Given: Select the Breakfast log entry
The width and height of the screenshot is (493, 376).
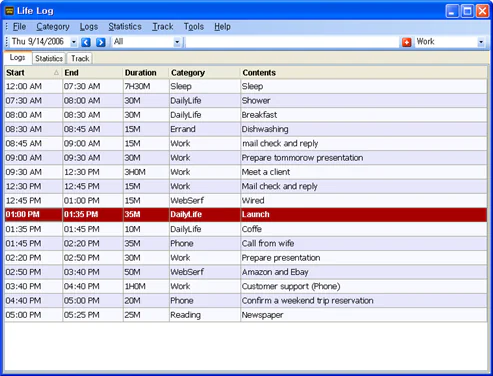Looking at the screenshot, I should 246,115.
